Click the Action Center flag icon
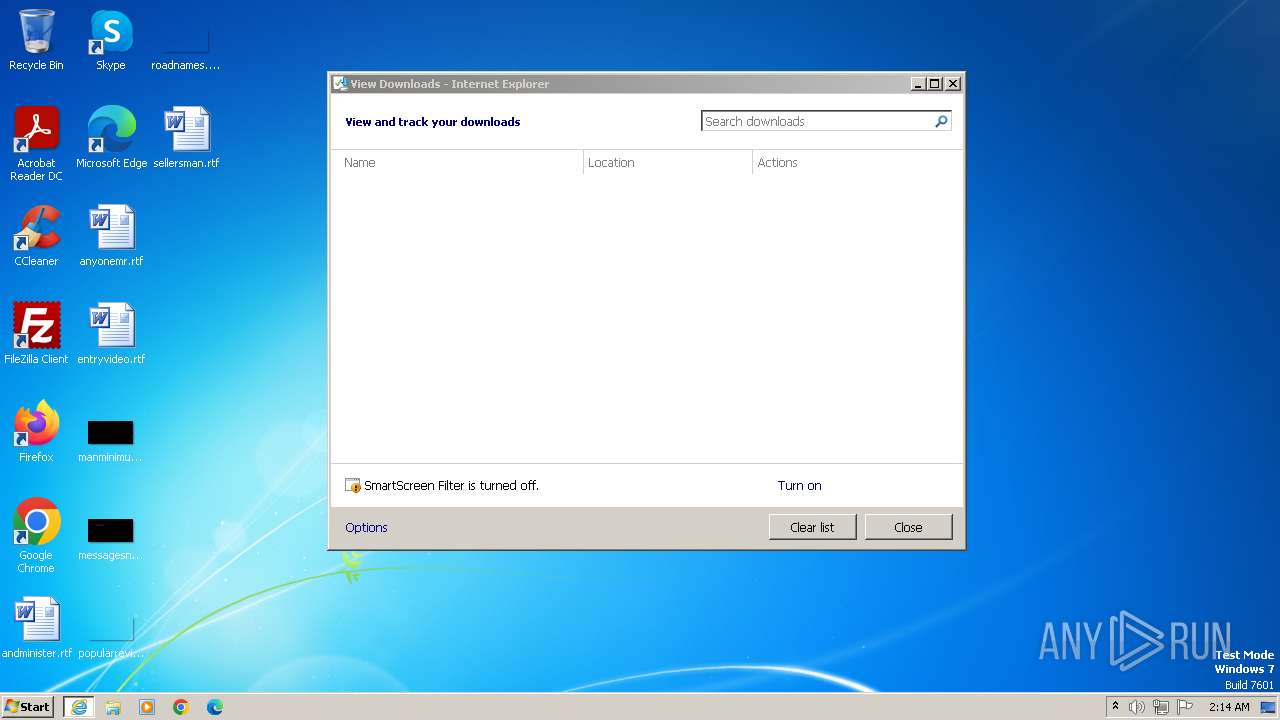 (x=1185, y=707)
